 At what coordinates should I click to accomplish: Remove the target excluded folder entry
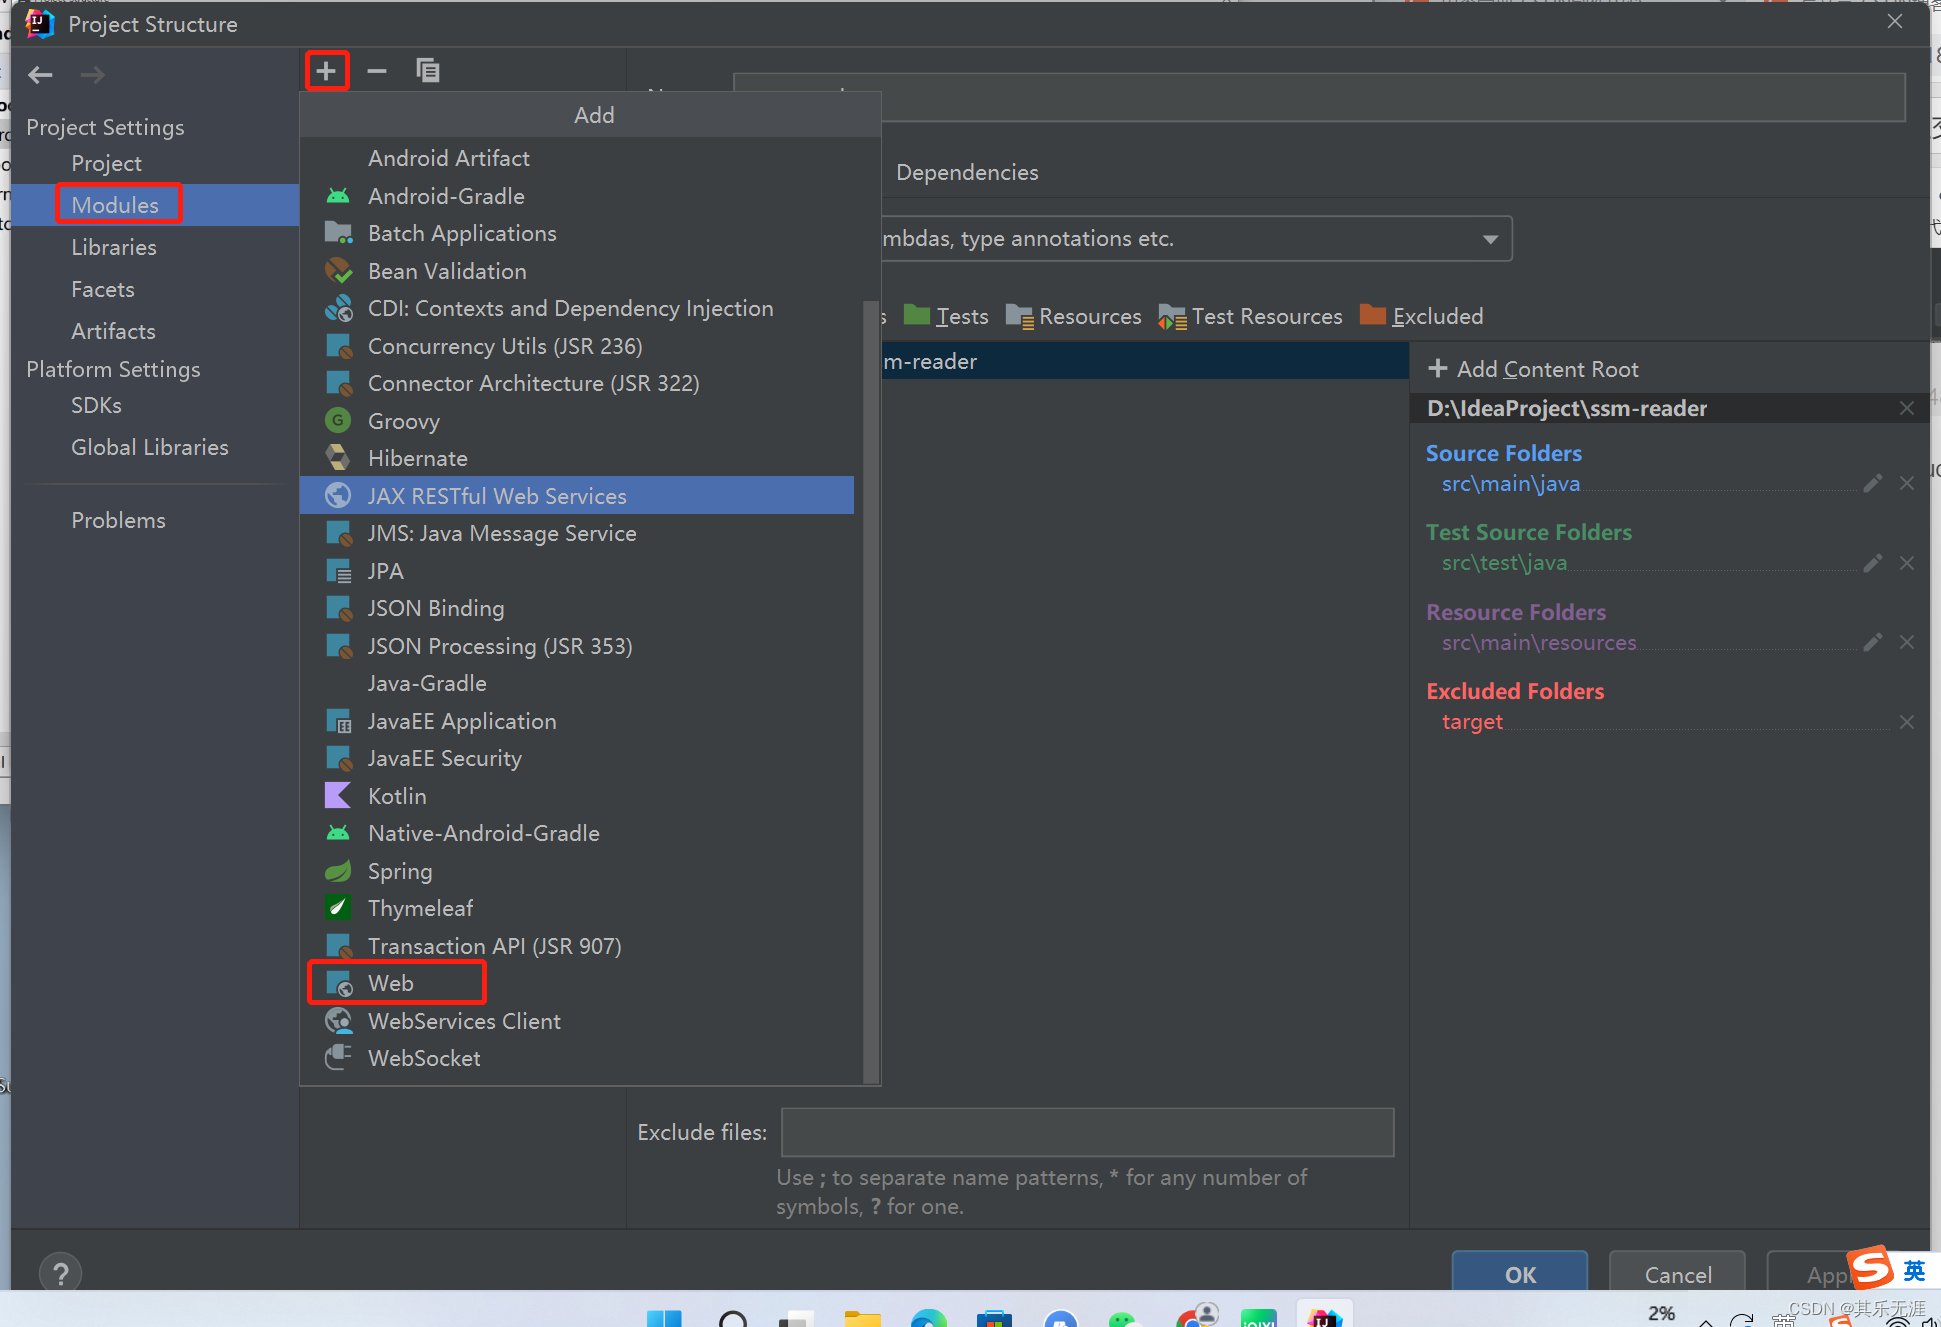tap(1906, 722)
